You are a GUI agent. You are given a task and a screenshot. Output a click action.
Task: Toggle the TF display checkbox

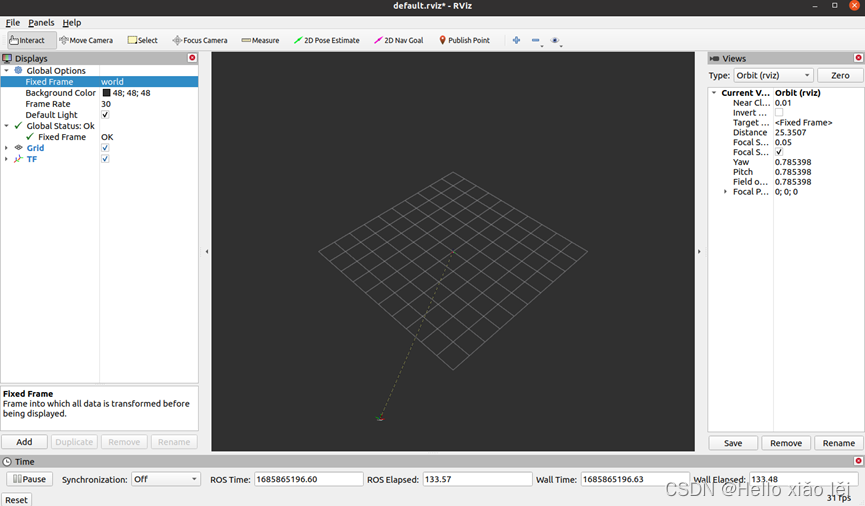(x=105, y=159)
